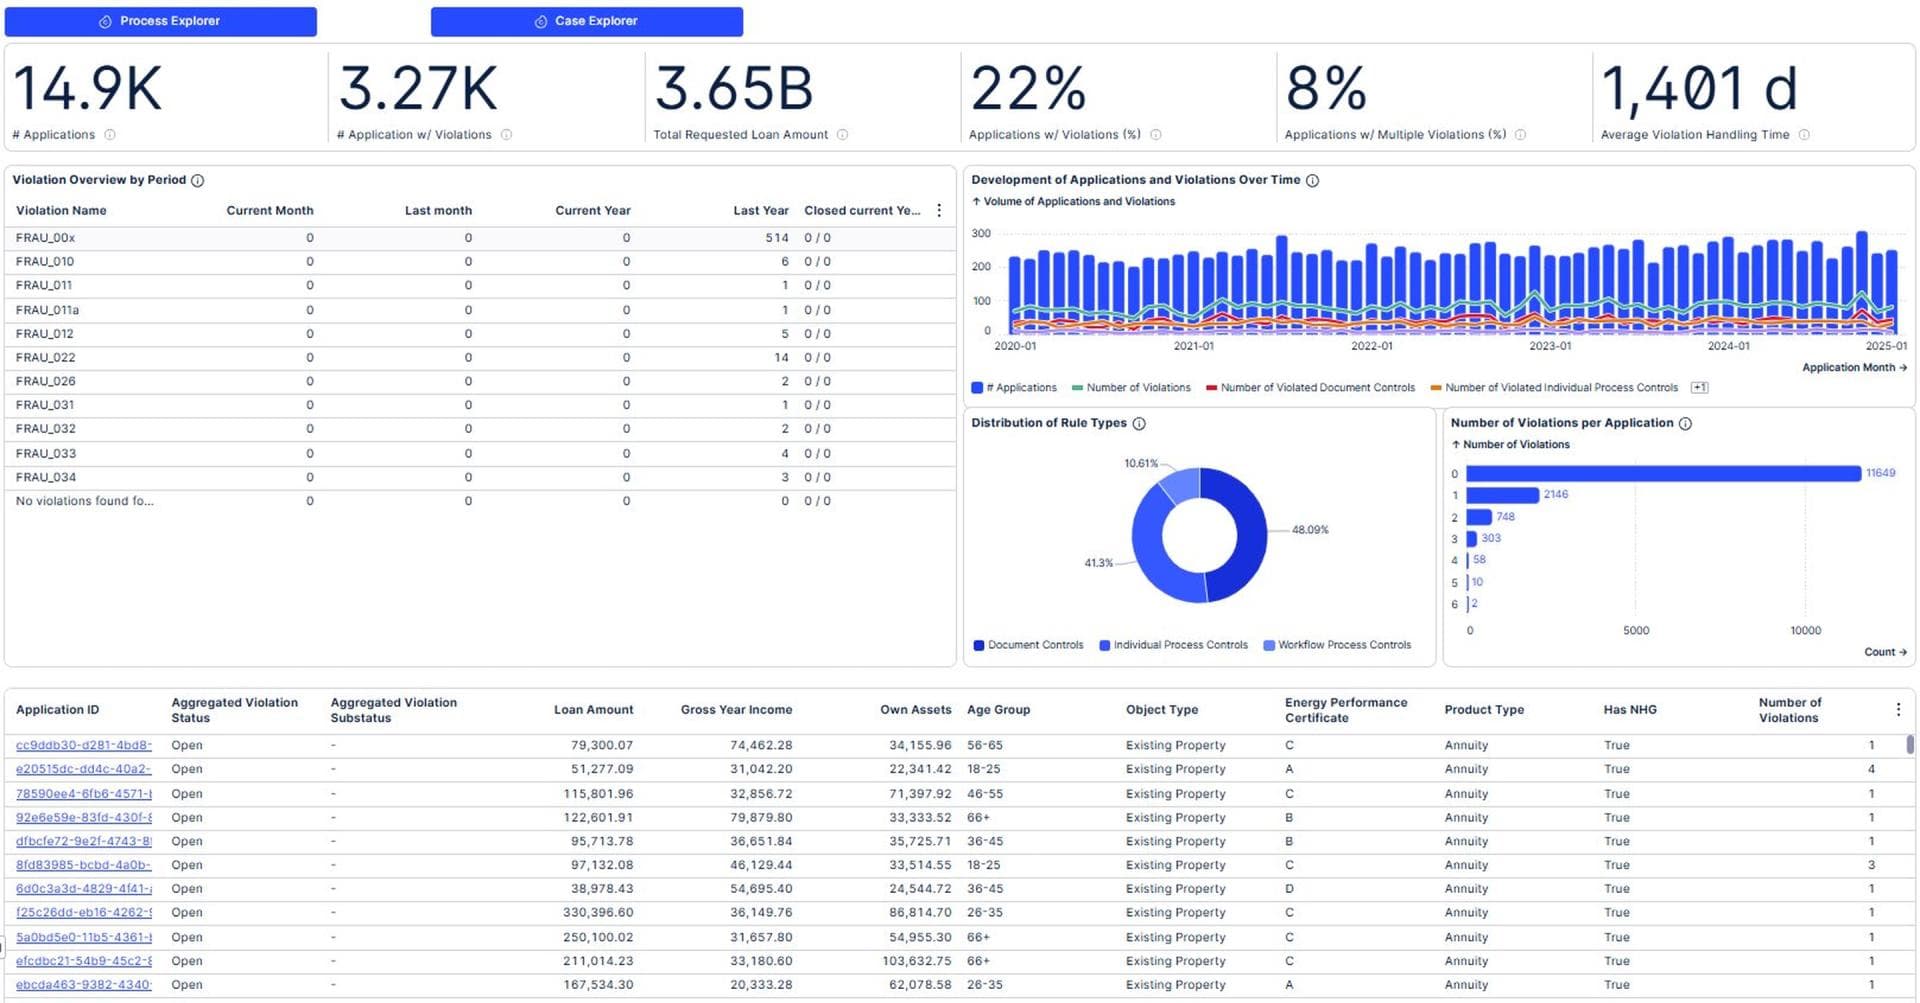Select the FRAU_034 violation row
Screen dimensions: 1920x1003
tap(480, 478)
